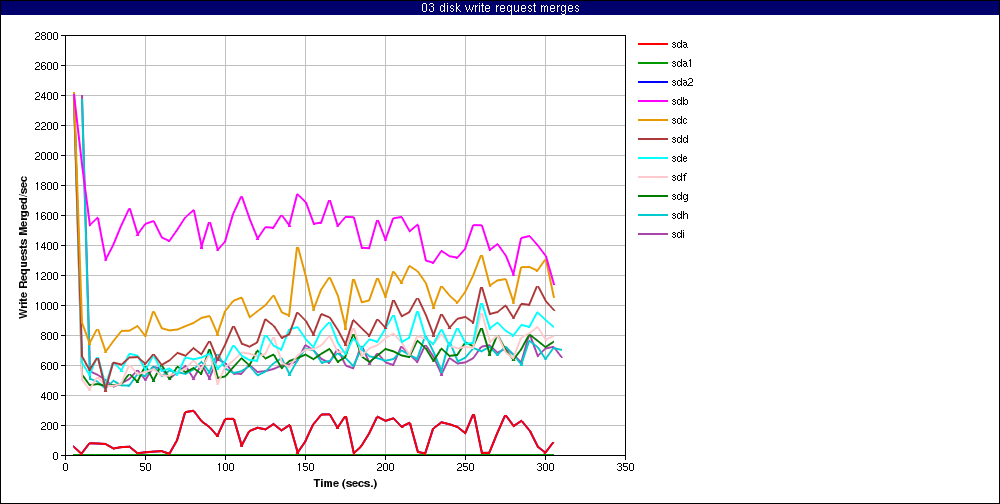Click the orange sdc peak near 145 seconds
The width and height of the screenshot is (1000, 504).
[297, 248]
